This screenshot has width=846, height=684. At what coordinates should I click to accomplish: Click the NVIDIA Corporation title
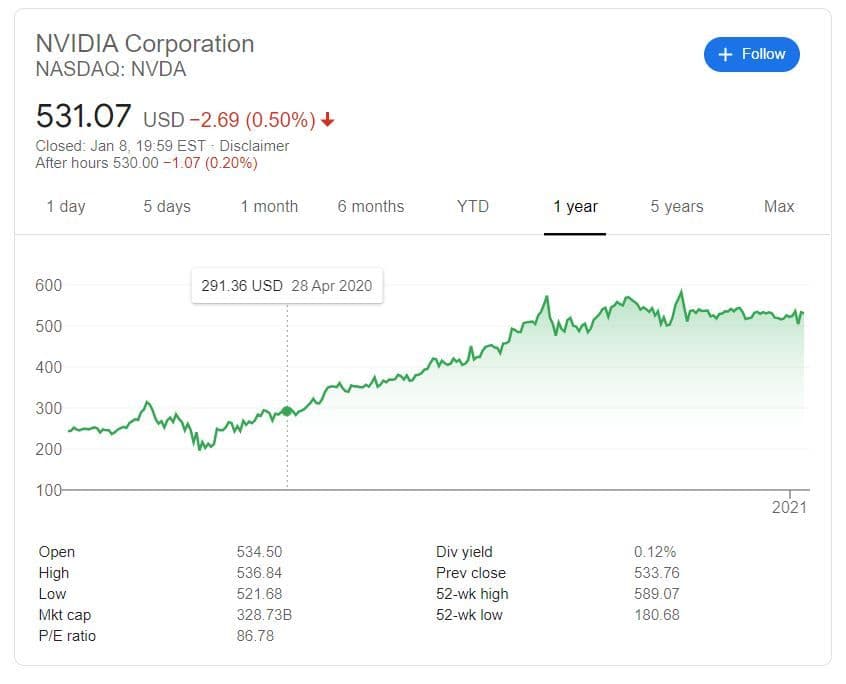[x=145, y=44]
